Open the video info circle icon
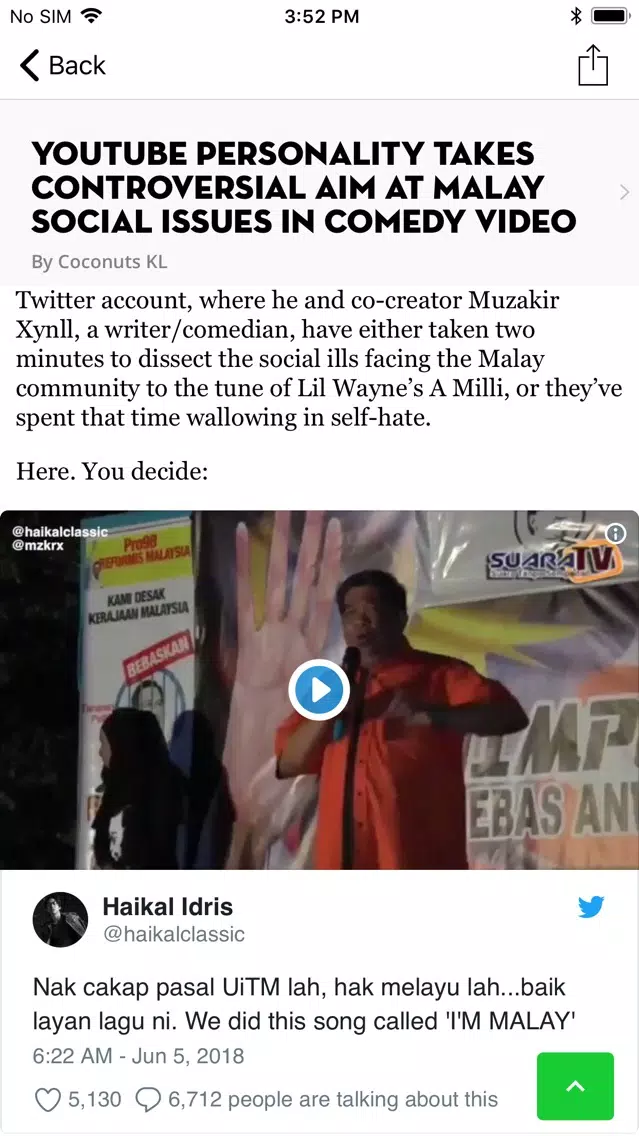This screenshot has width=639, height=1136. coord(615,534)
